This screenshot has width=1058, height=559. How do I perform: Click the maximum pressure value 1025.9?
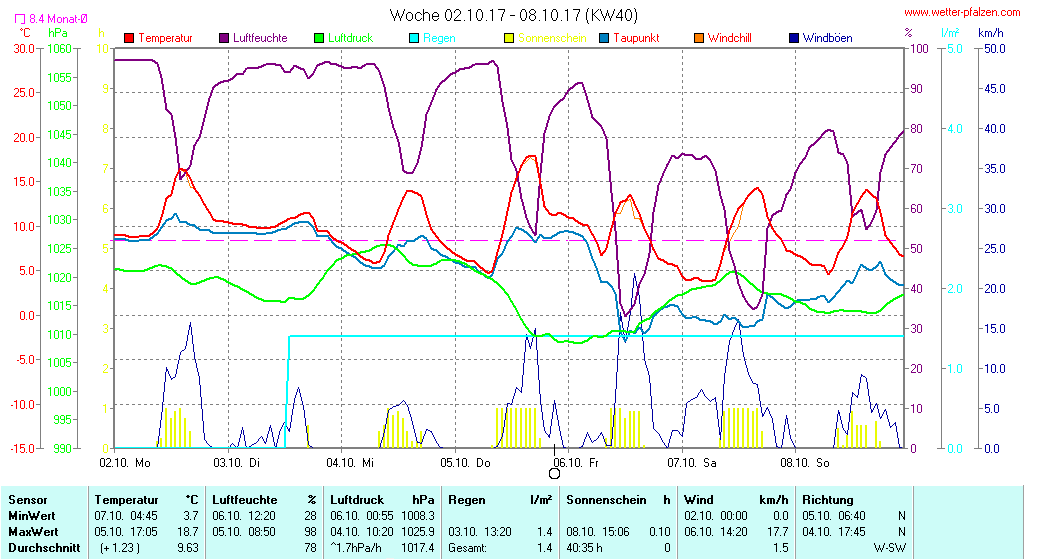tap(418, 532)
